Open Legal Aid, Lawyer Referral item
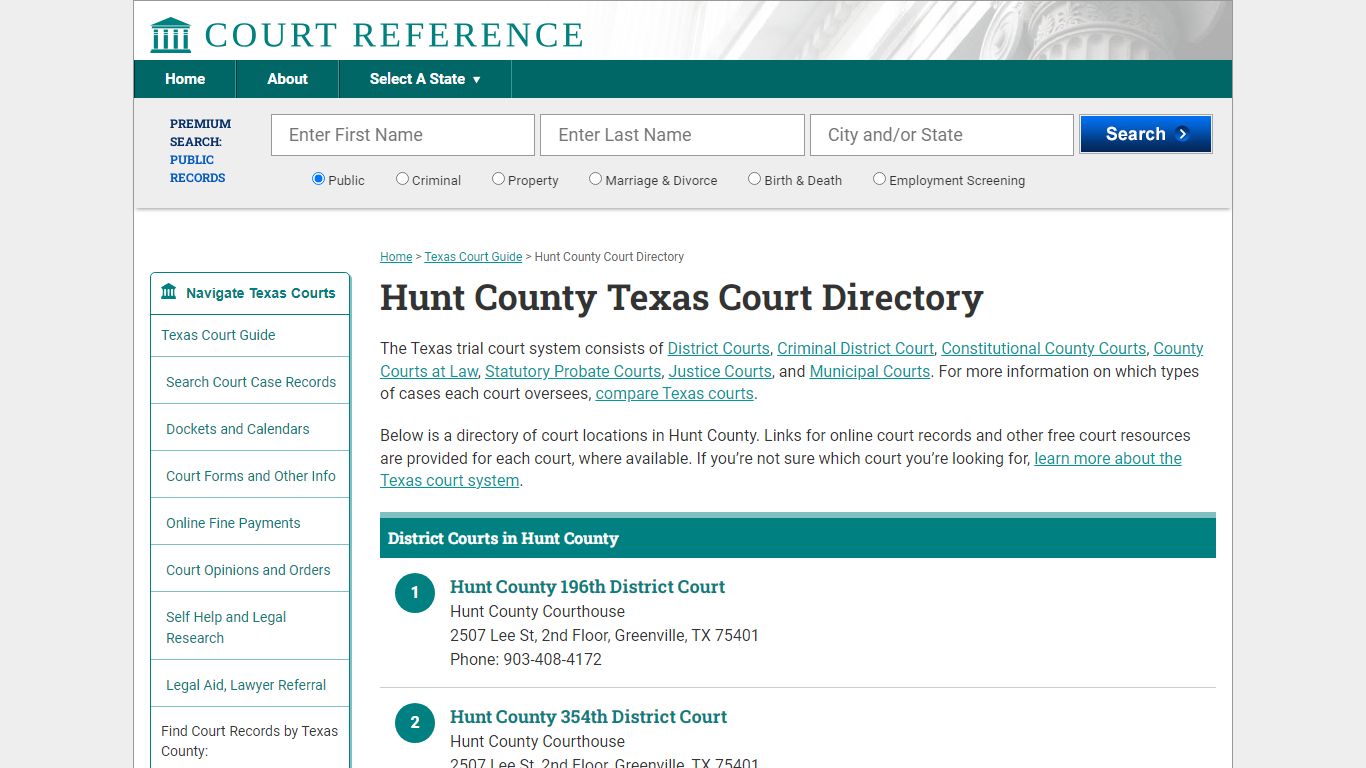 pyautogui.click(x=250, y=685)
